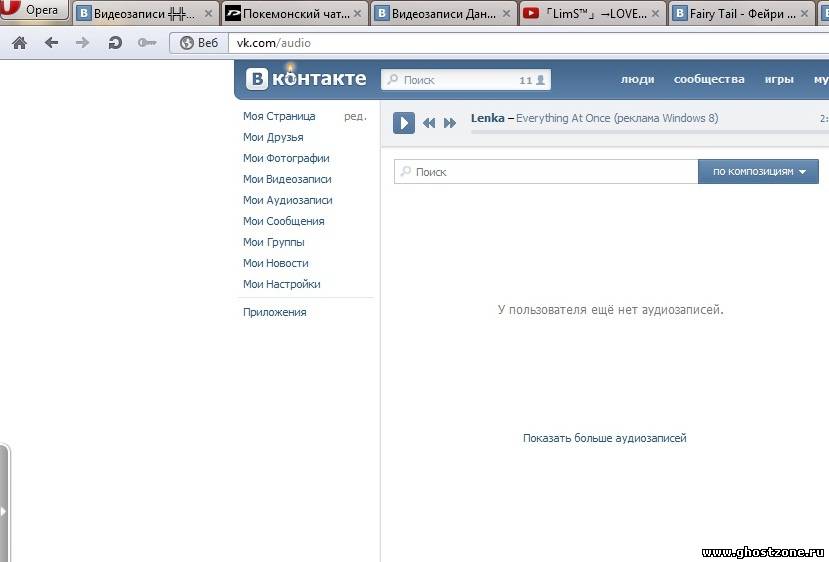Click the Opera menu button
Viewport: 829px width, 562px height.
coord(34,11)
